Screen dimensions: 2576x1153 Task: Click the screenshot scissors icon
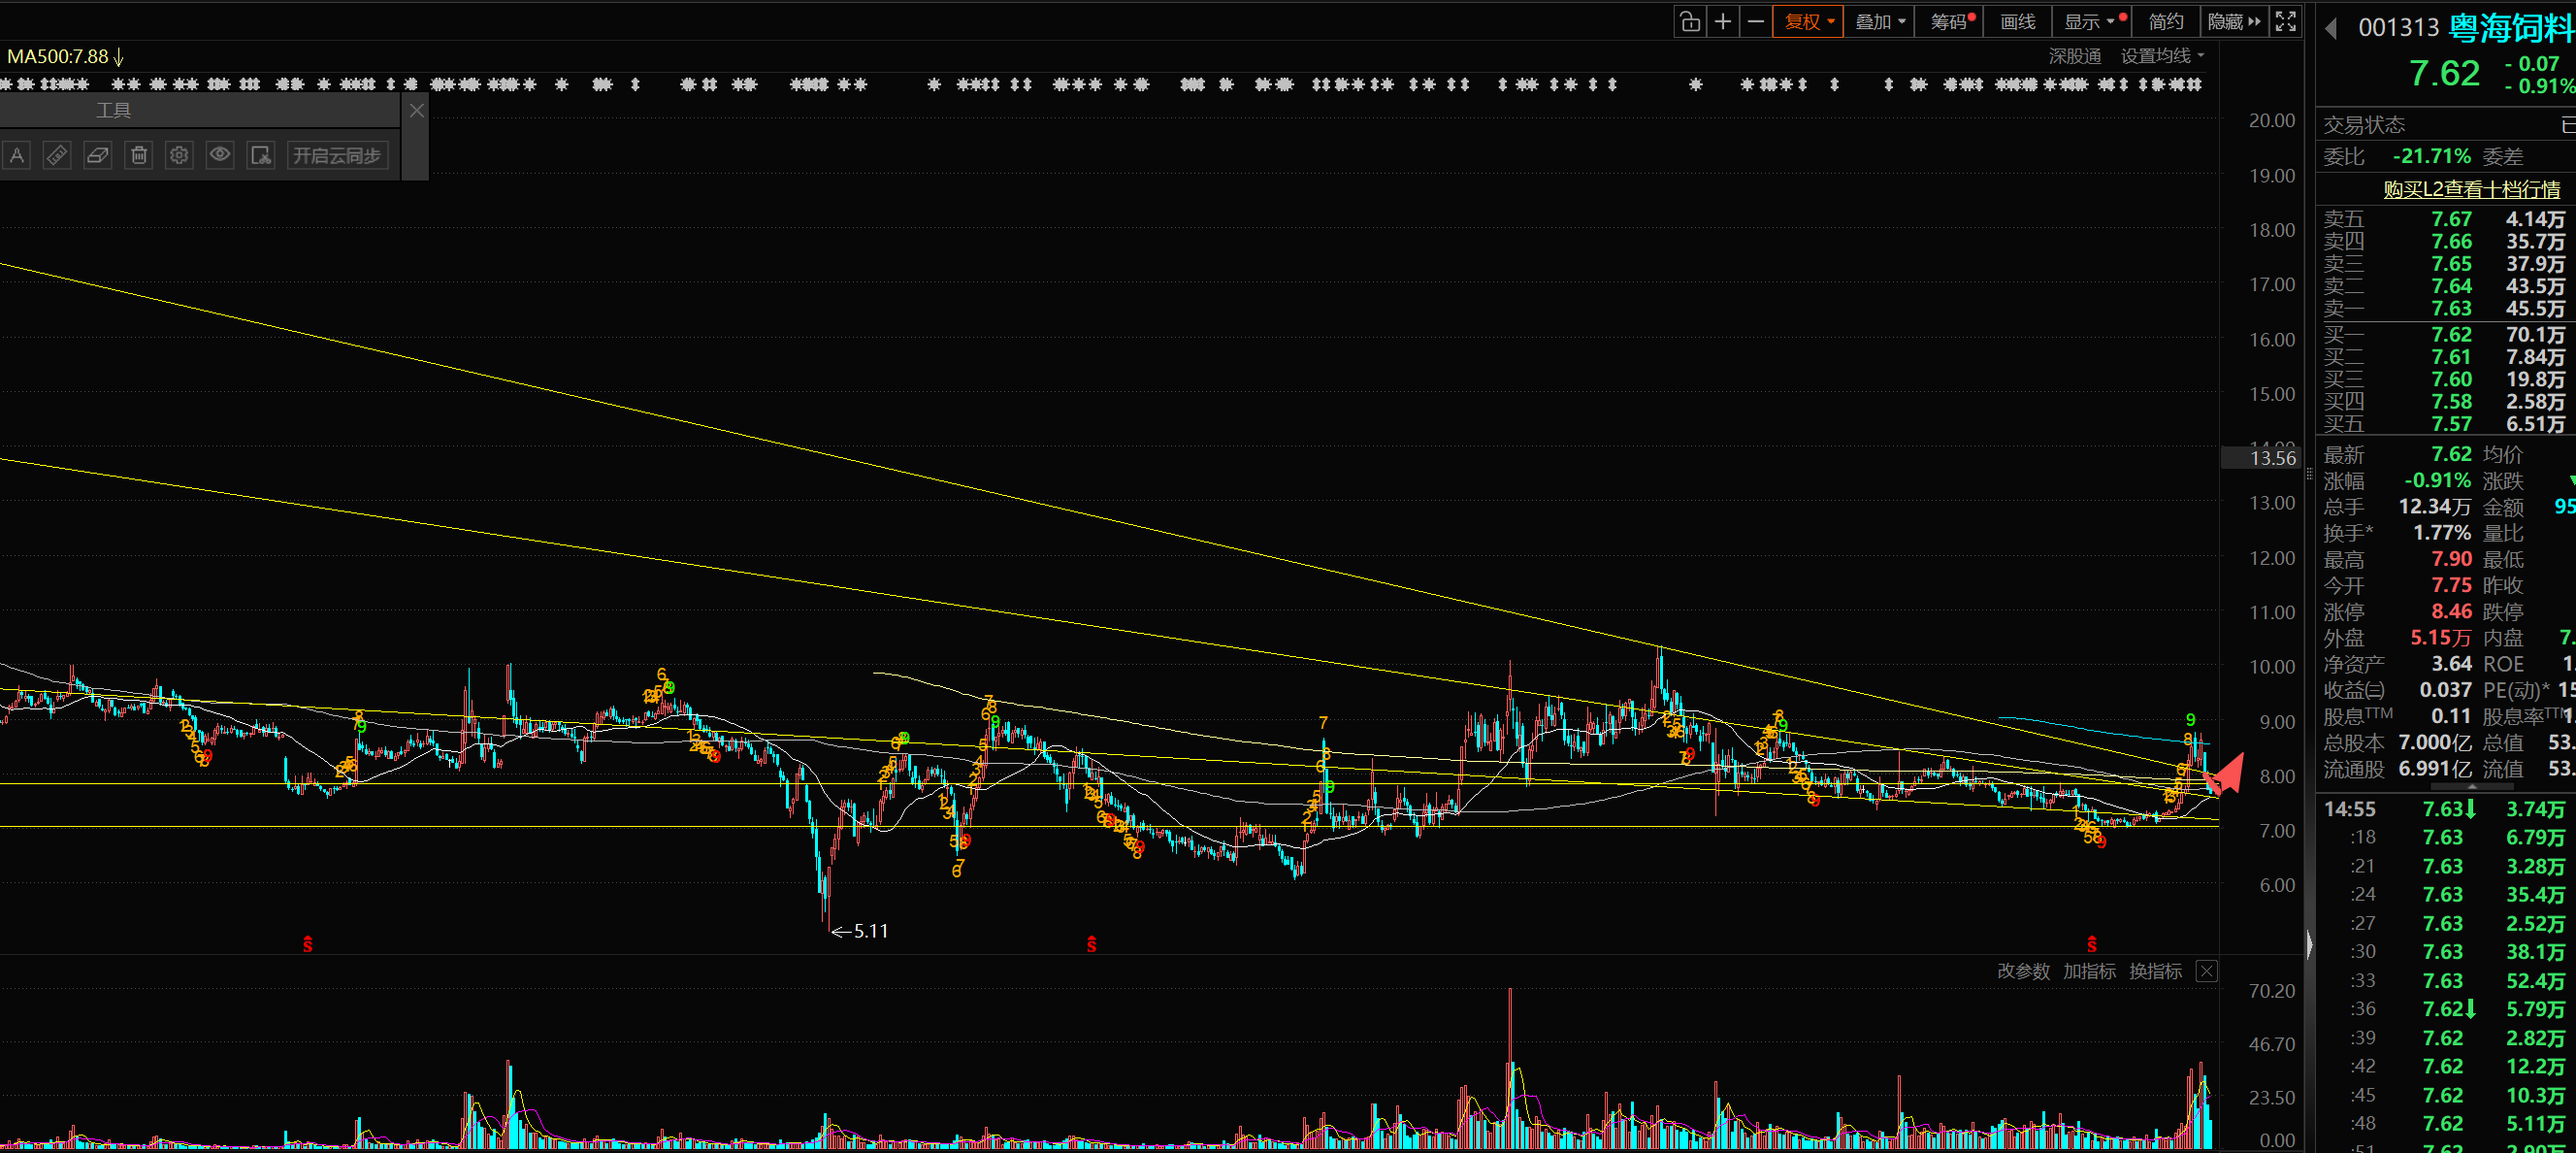point(261,155)
